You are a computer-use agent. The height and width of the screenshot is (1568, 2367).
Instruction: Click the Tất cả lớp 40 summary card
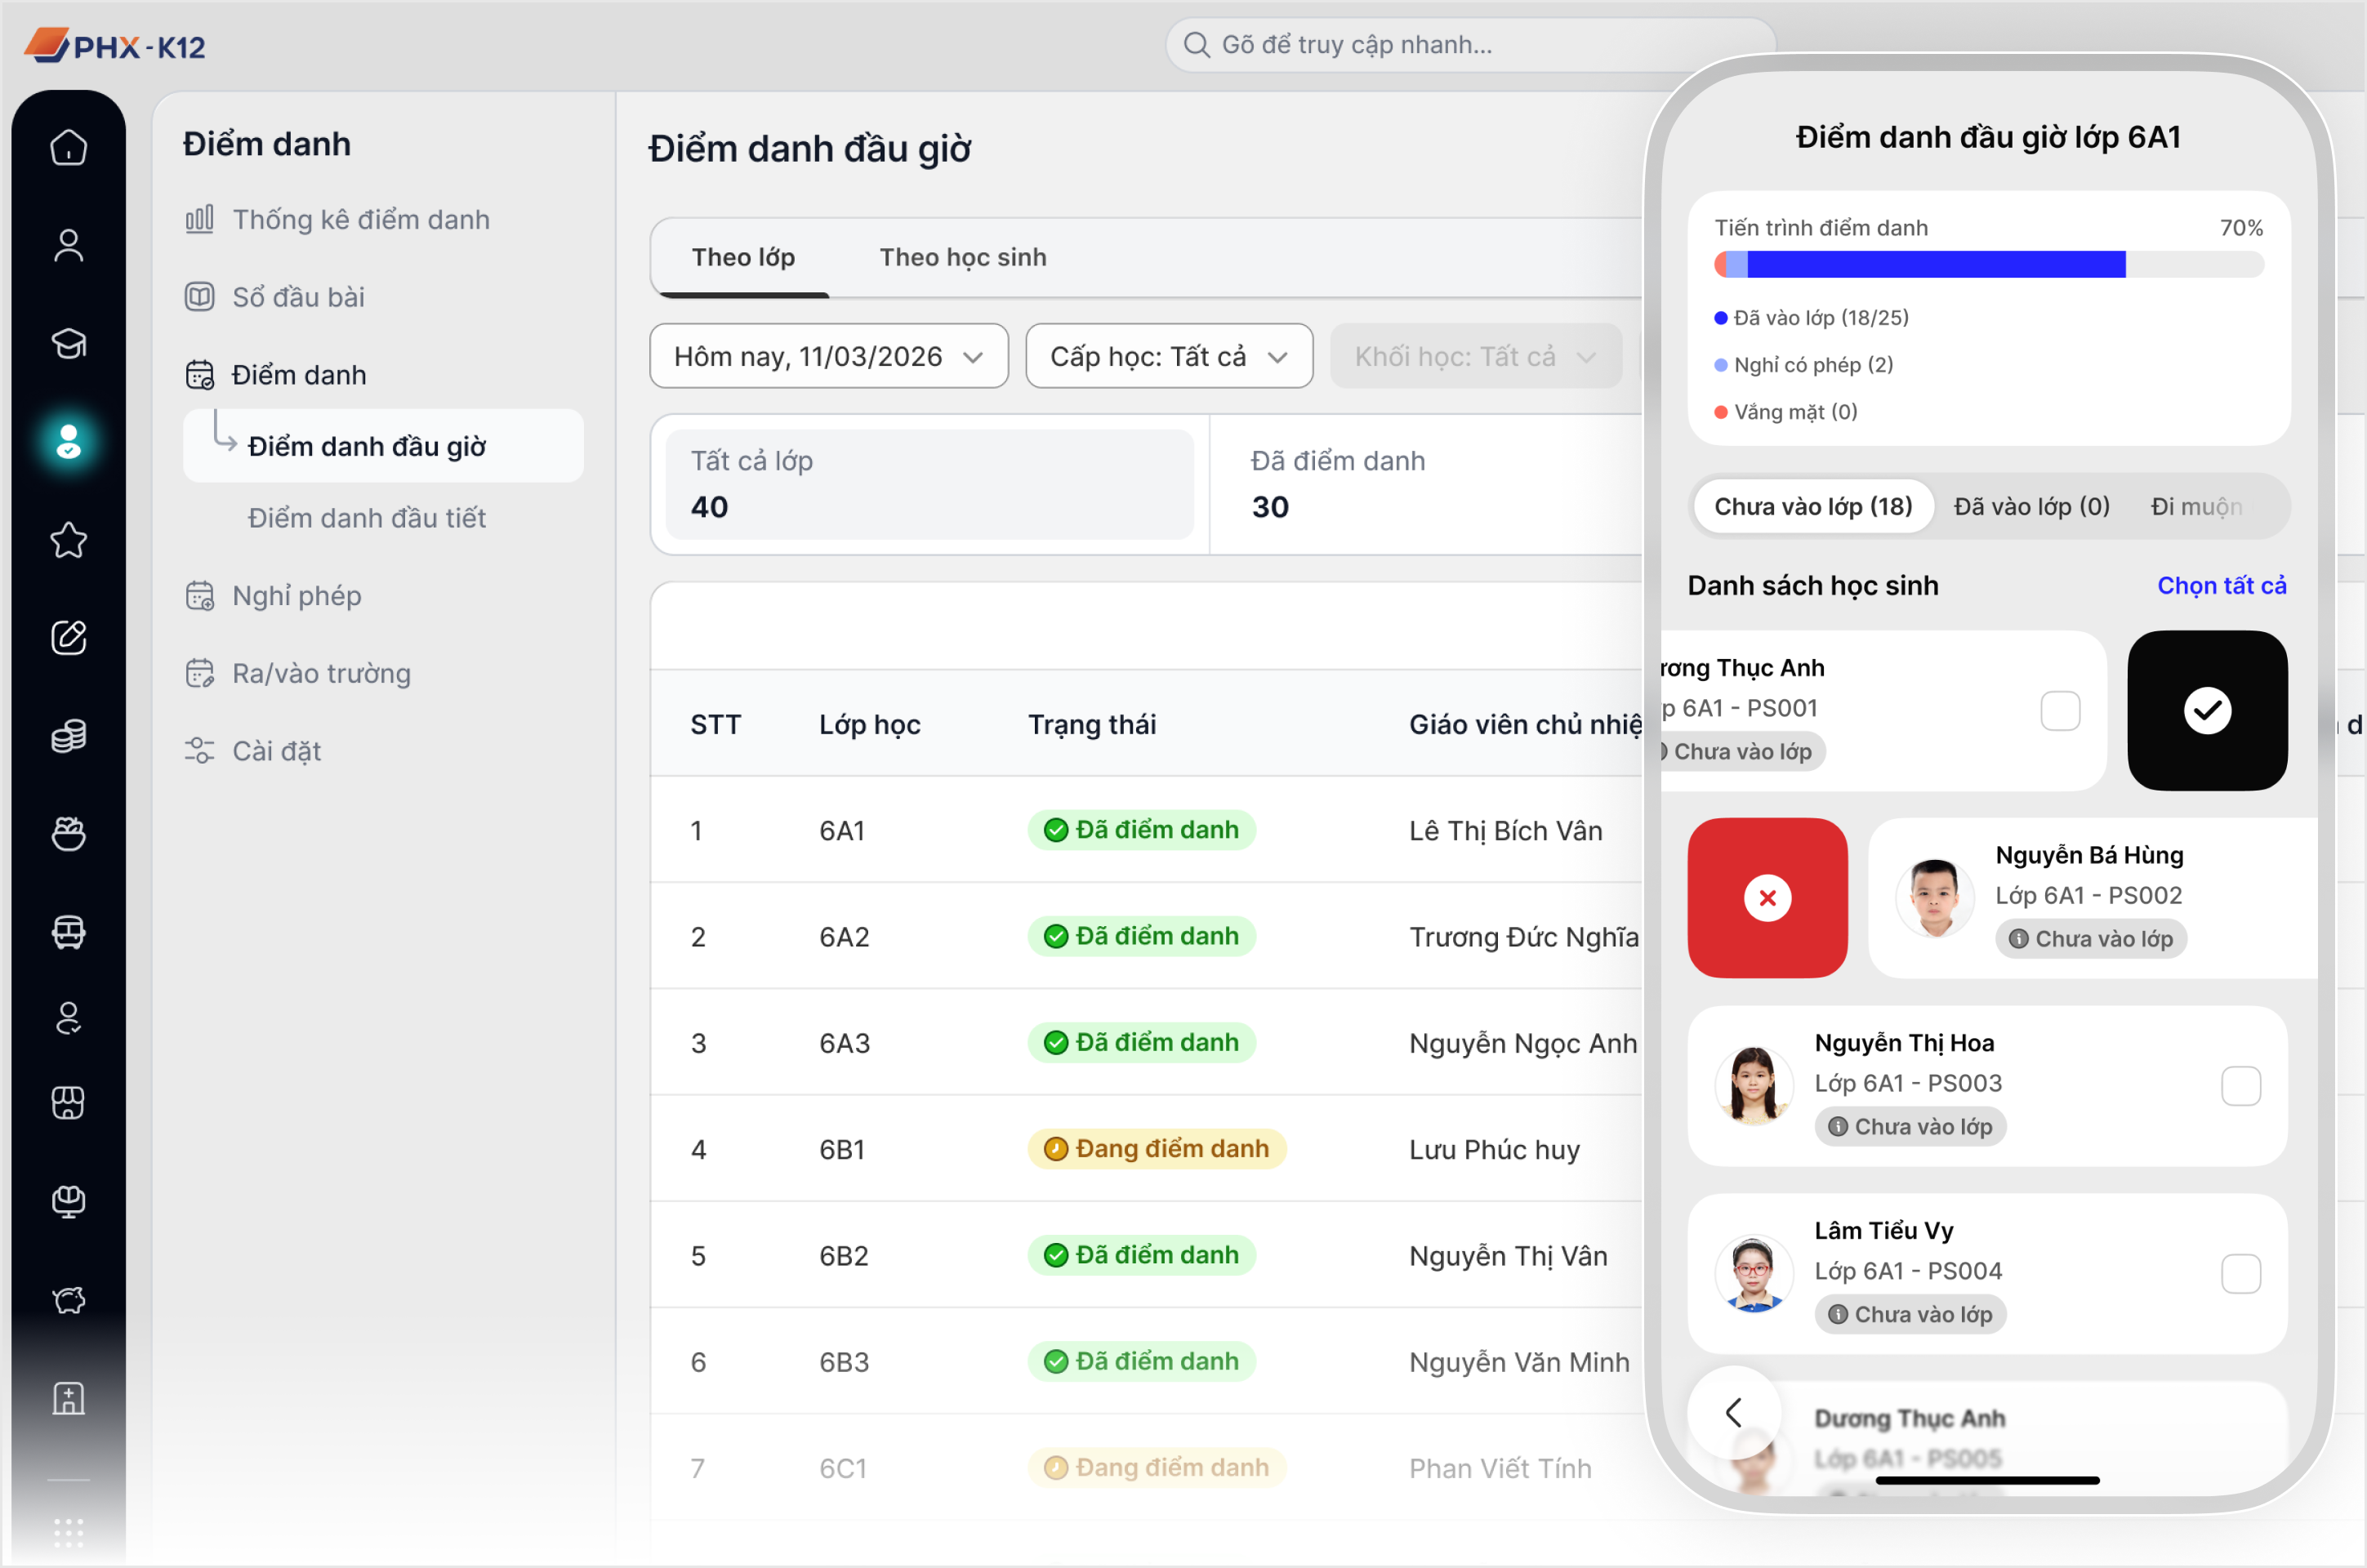[930, 485]
